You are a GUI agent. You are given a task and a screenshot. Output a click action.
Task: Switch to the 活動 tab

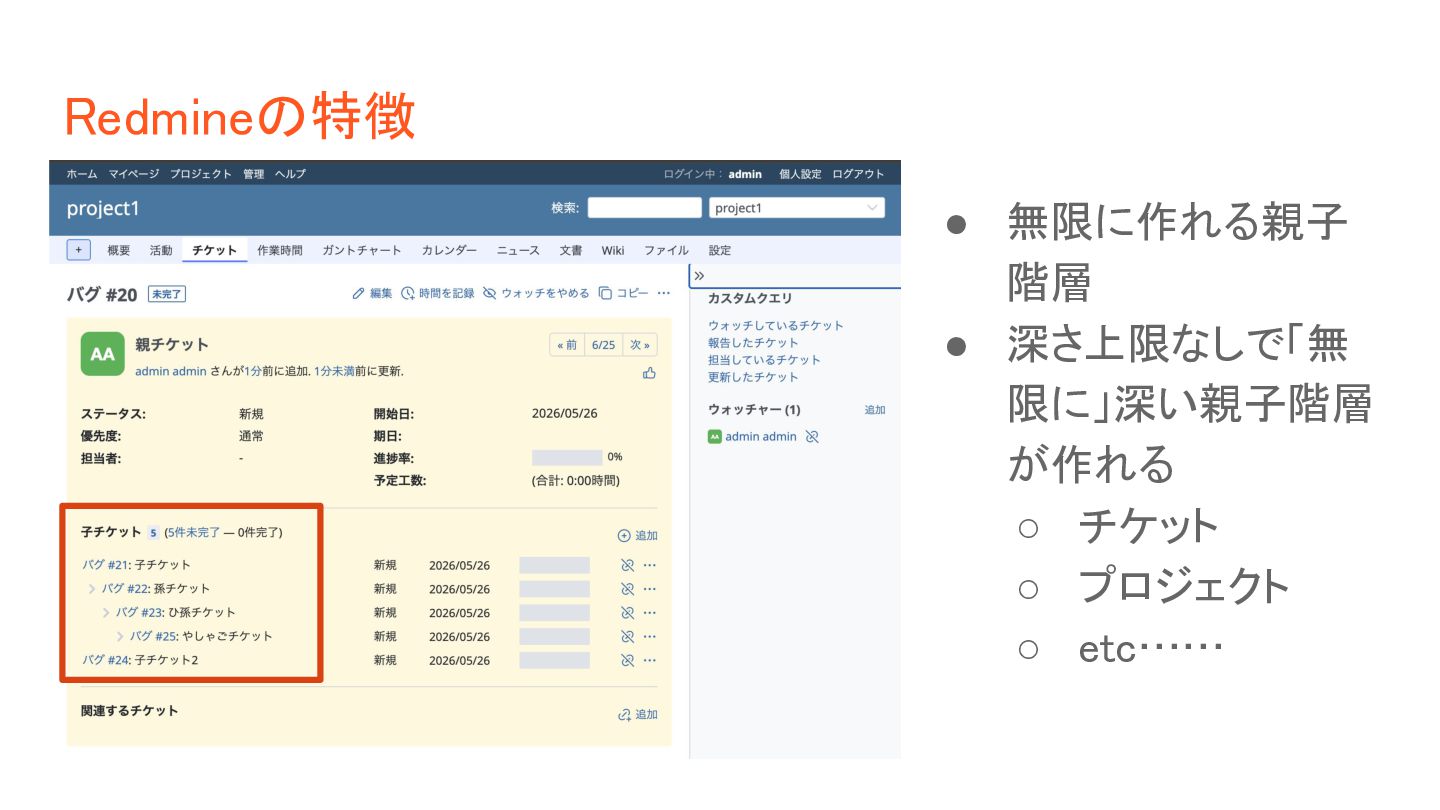tap(161, 251)
